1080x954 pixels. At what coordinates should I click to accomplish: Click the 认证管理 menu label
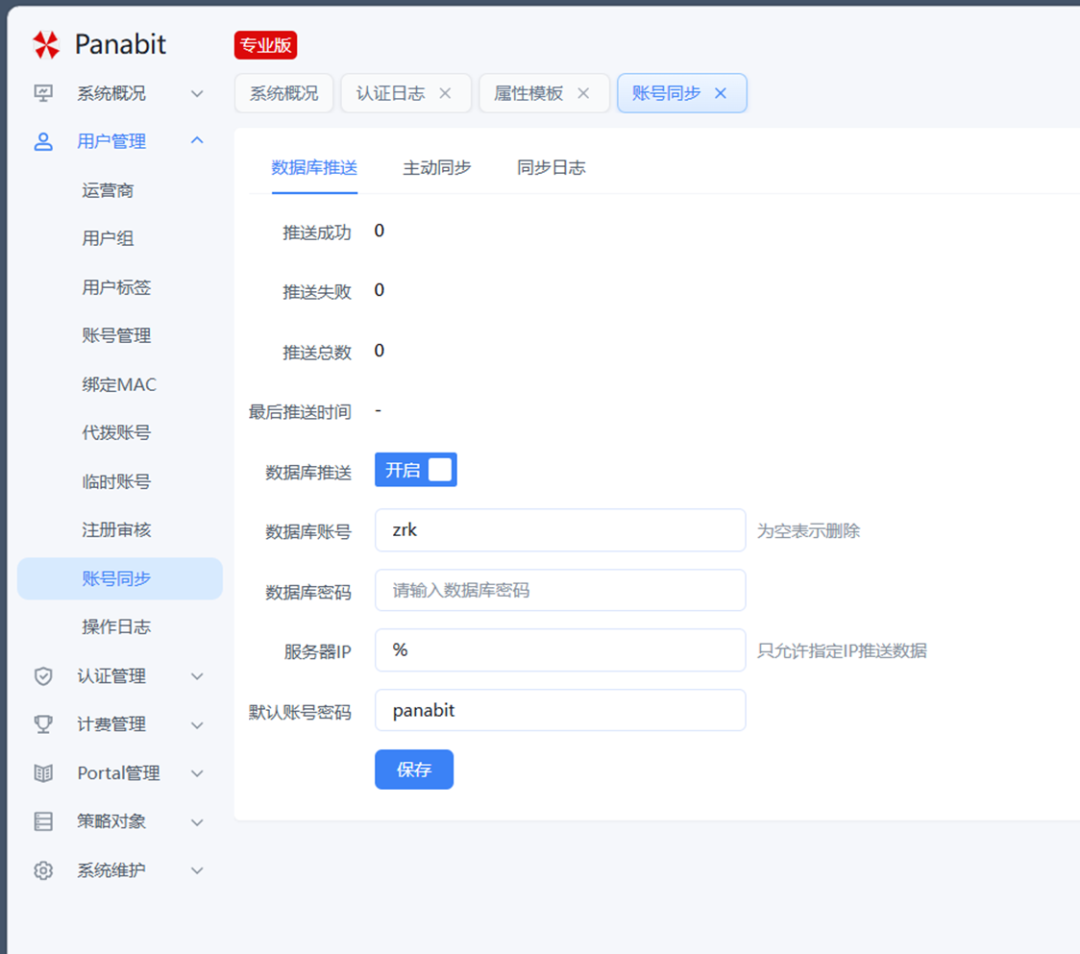112,676
